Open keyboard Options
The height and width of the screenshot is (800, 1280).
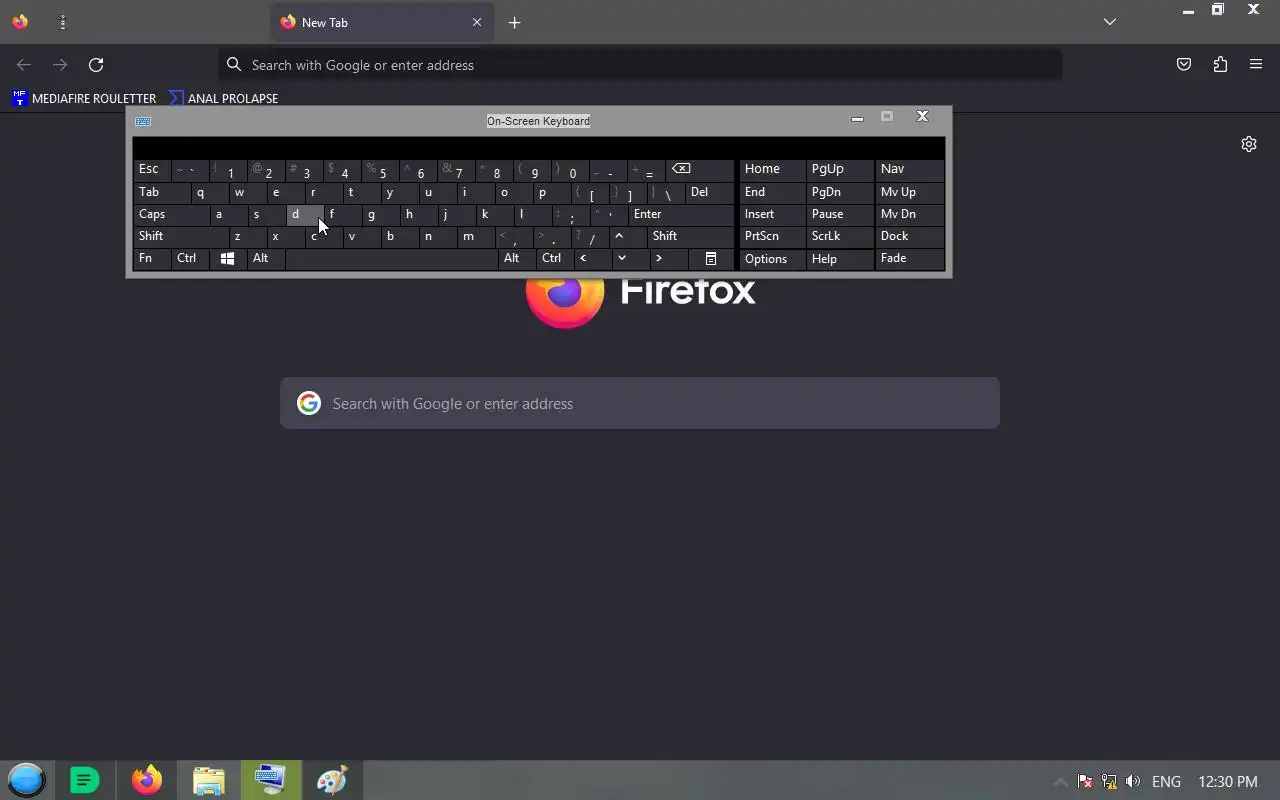(x=772, y=259)
